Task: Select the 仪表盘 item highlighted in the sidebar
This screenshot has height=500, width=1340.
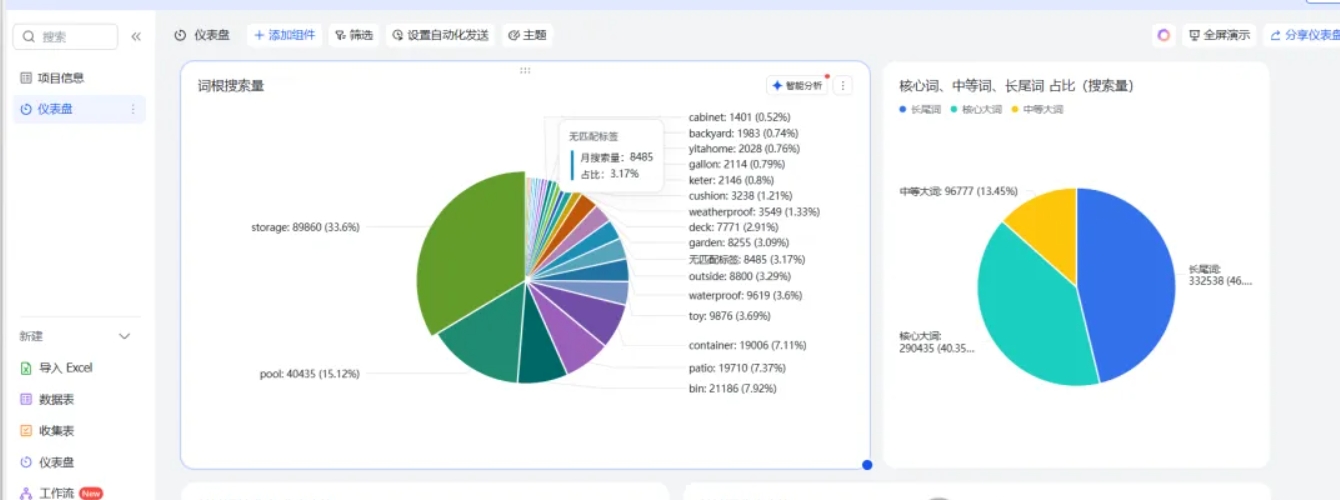Action: [x=79, y=109]
